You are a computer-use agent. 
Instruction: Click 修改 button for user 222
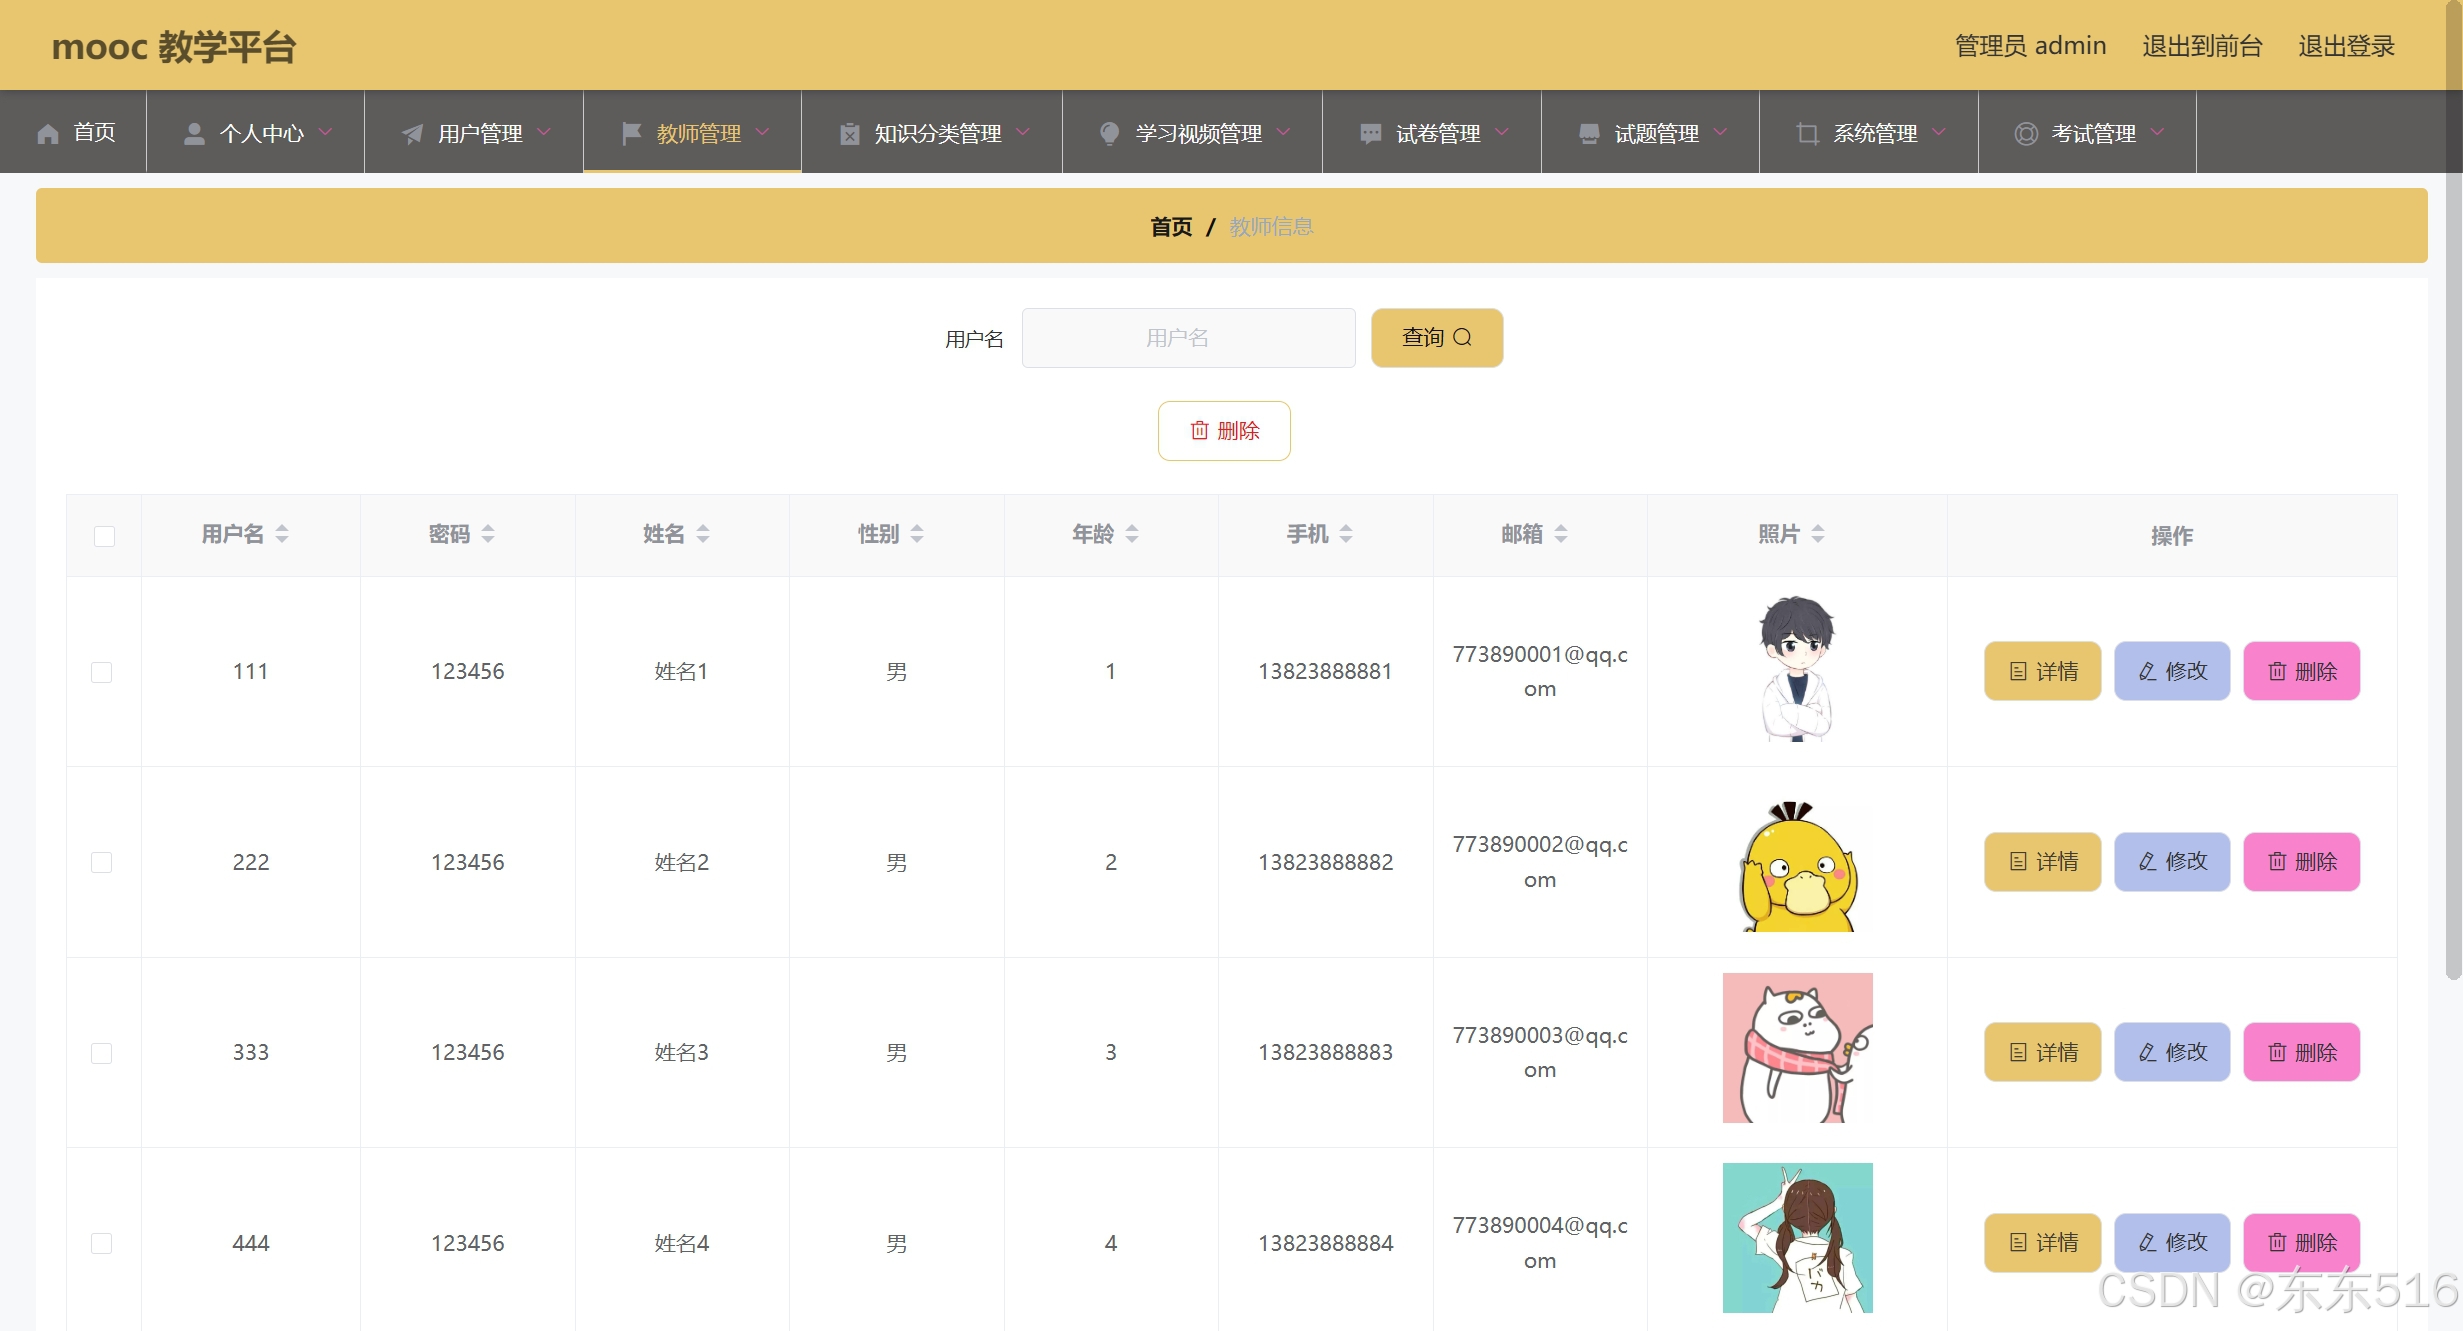pyautogui.click(x=2171, y=862)
